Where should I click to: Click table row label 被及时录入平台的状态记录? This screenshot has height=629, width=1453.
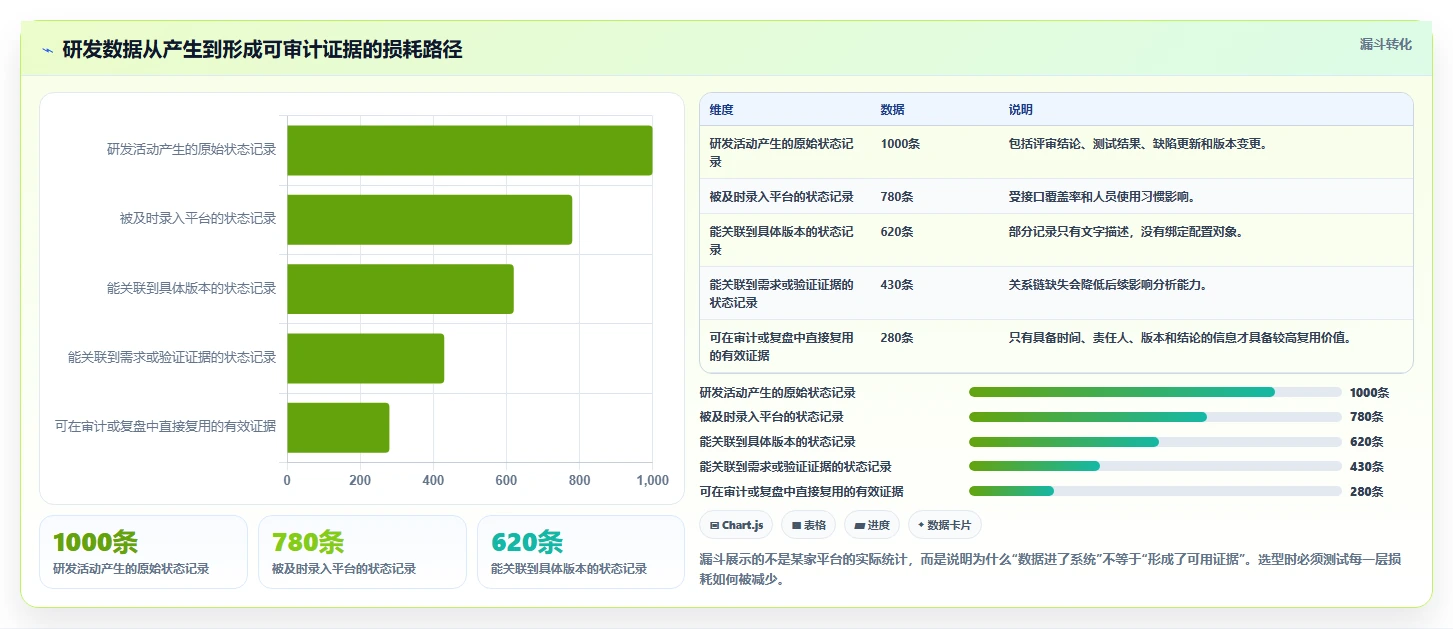point(781,197)
